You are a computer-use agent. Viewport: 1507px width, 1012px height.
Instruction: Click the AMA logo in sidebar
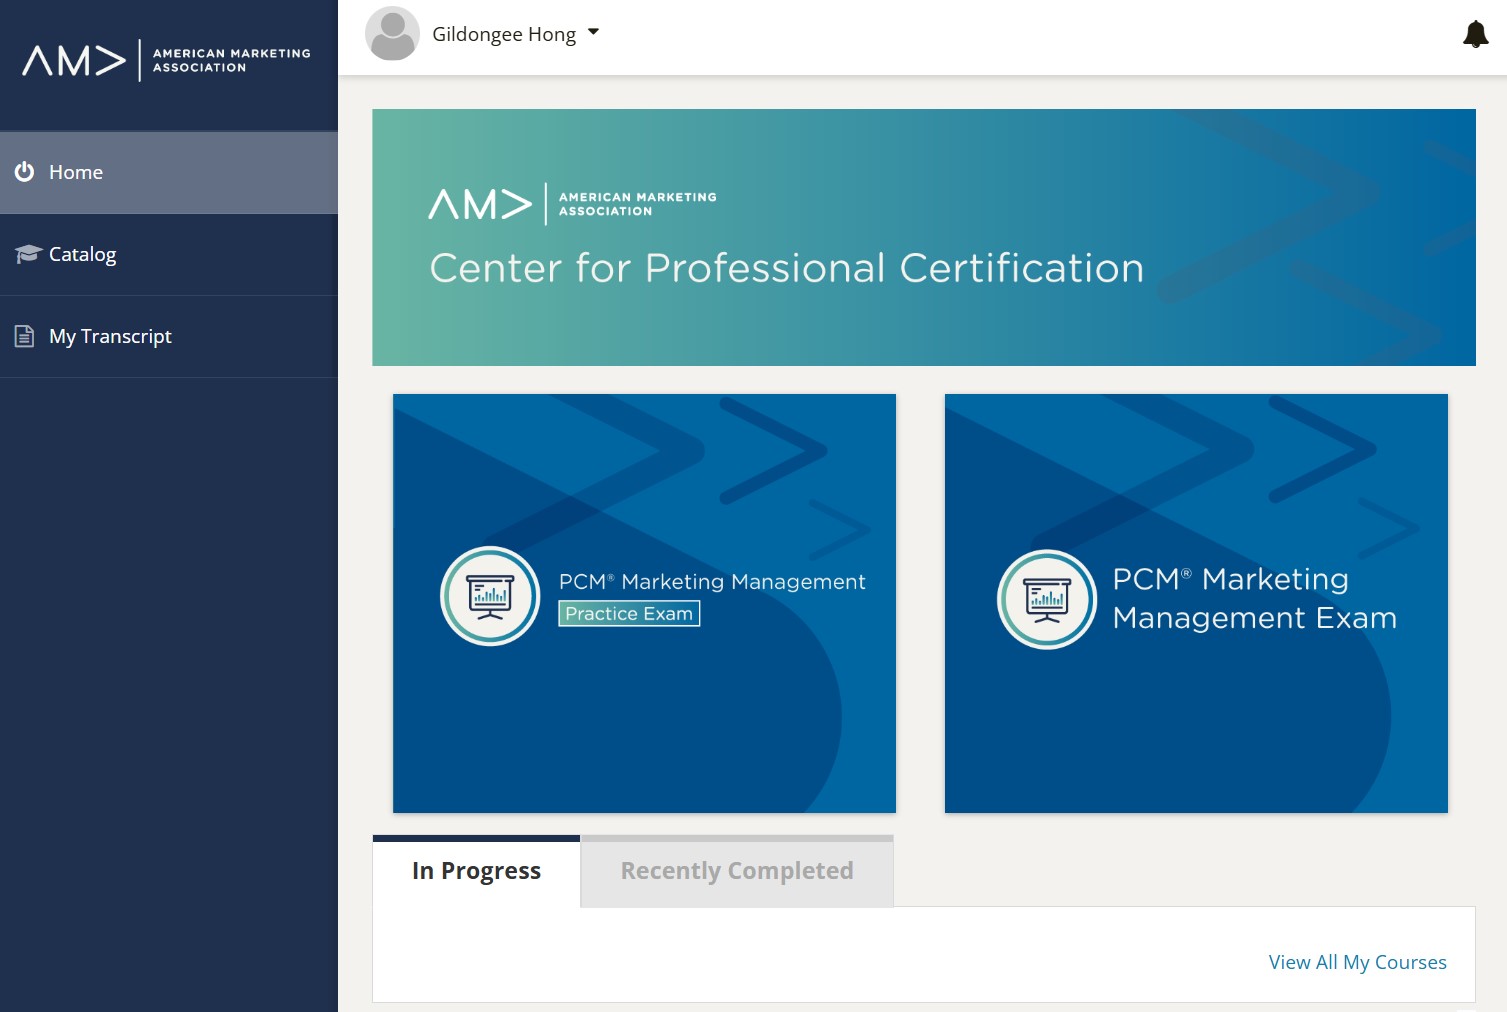(x=167, y=61)
